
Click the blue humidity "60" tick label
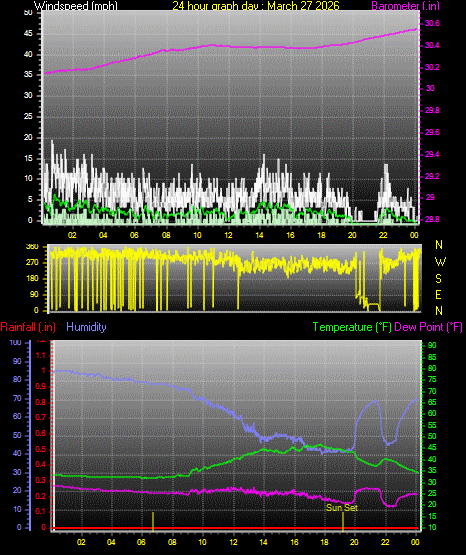(x=17, y=417)
